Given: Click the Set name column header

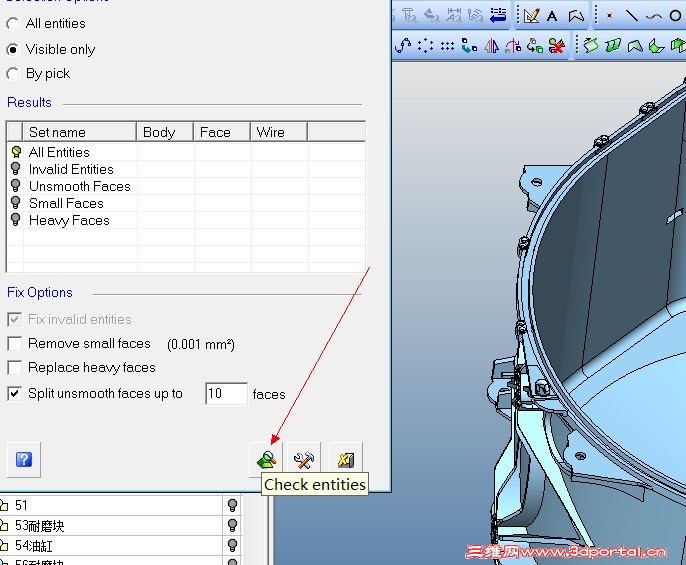Looking at the screenshot, I should [x=79, y=132].
